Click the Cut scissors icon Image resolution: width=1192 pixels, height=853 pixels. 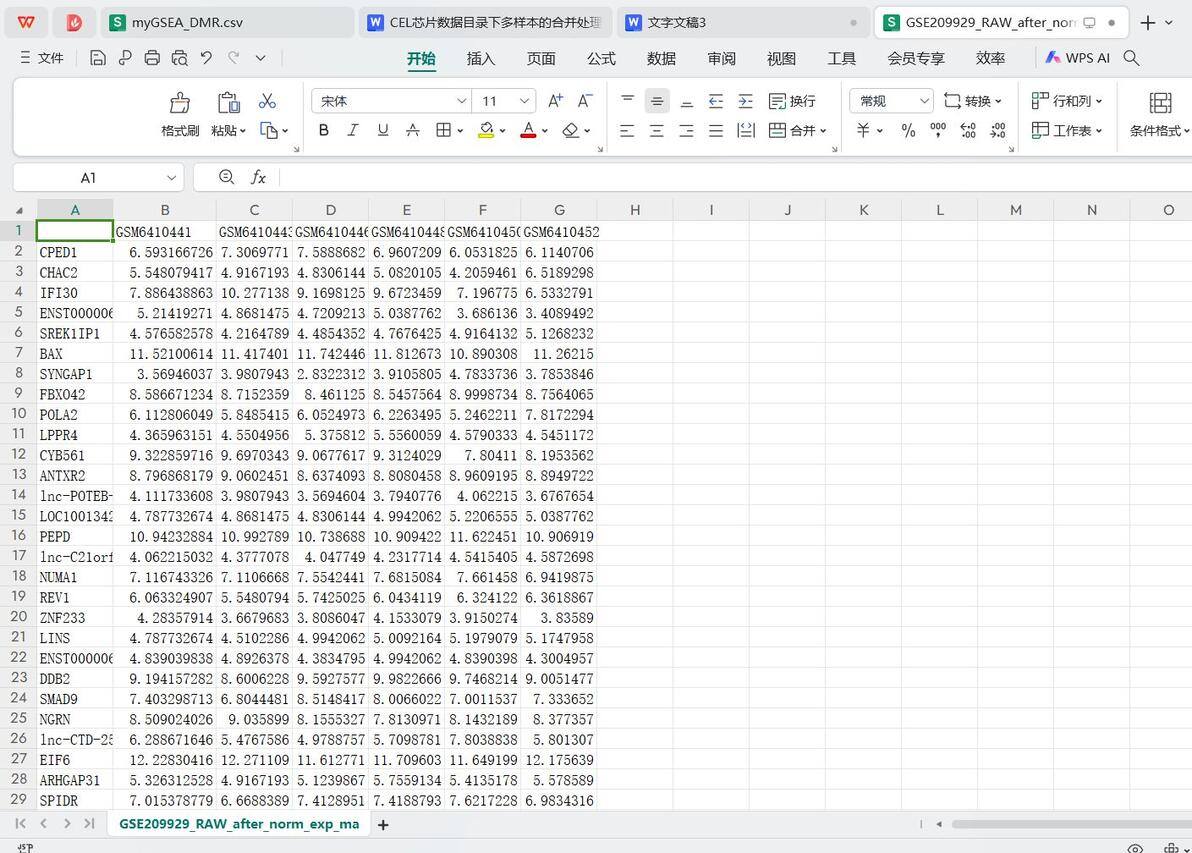tap(267, 101)
